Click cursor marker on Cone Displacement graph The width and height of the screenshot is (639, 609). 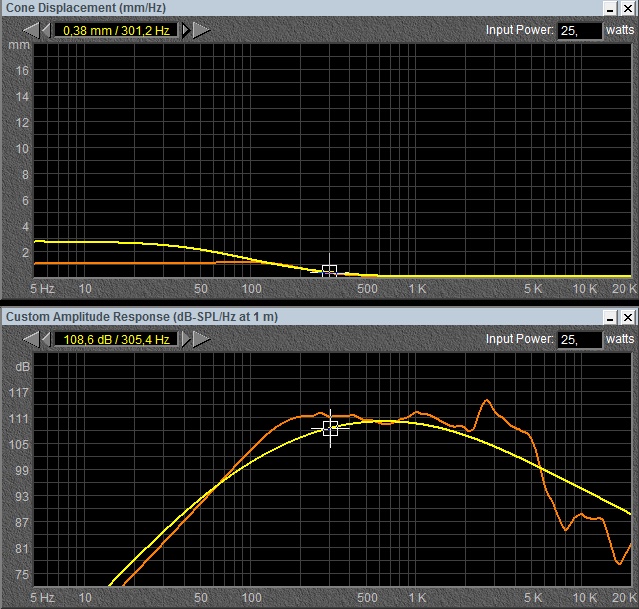coord(329,271)
